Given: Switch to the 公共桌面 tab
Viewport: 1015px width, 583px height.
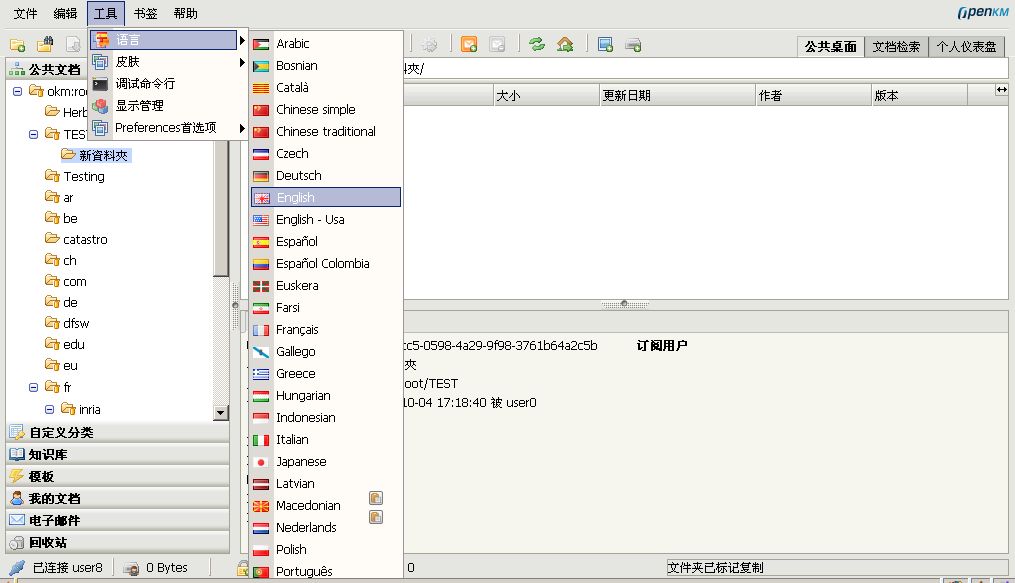Looking at the screenshot, I should 831,47.
